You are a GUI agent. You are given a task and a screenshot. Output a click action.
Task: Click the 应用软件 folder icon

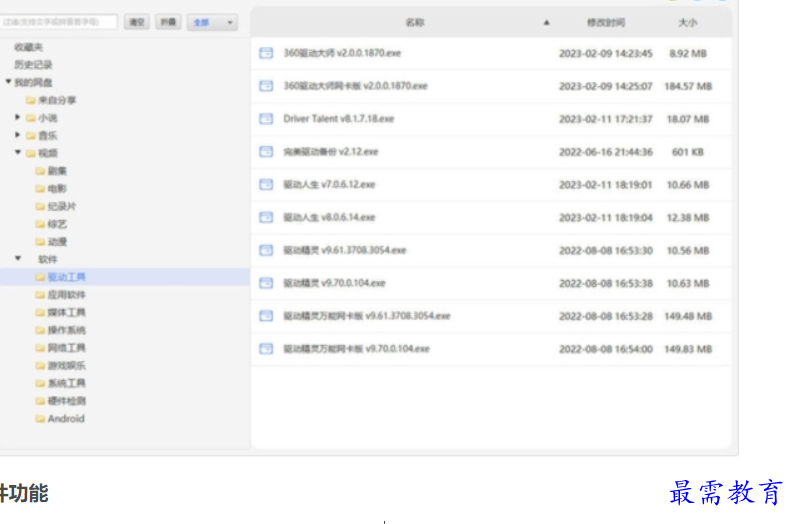coord(40,295)
